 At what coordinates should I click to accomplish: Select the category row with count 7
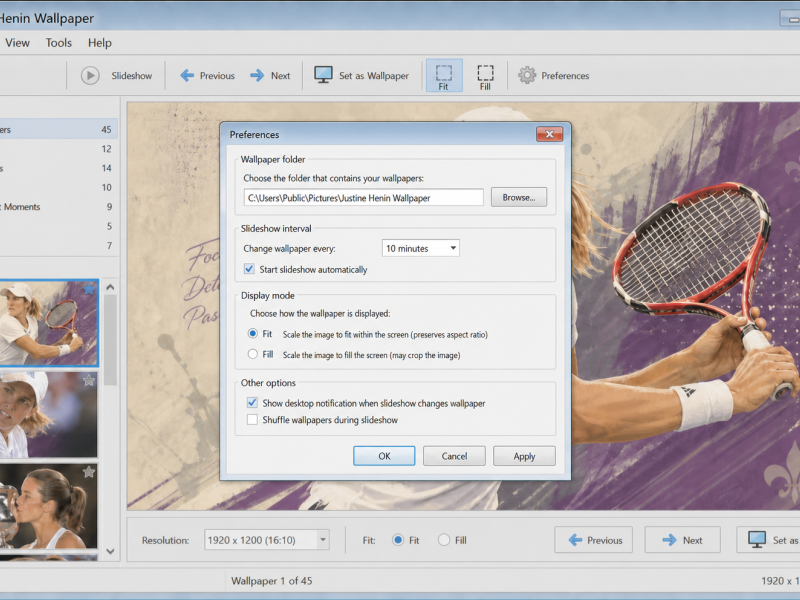[58, 245]
